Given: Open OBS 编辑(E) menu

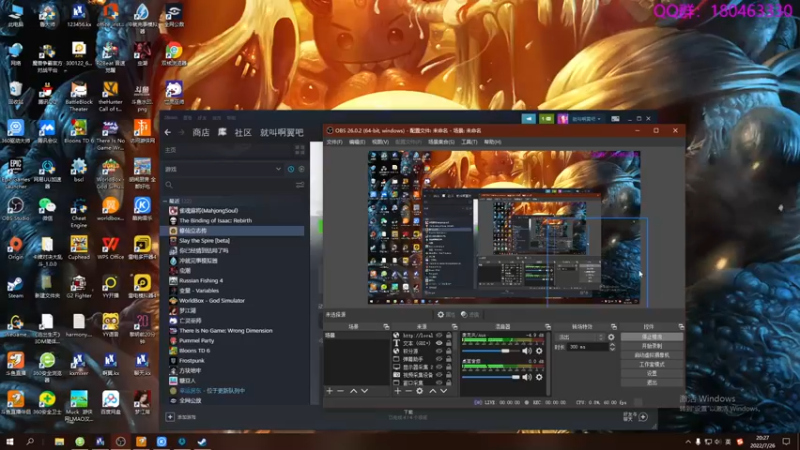Looking at the screenshot, I should pos(357,142).
